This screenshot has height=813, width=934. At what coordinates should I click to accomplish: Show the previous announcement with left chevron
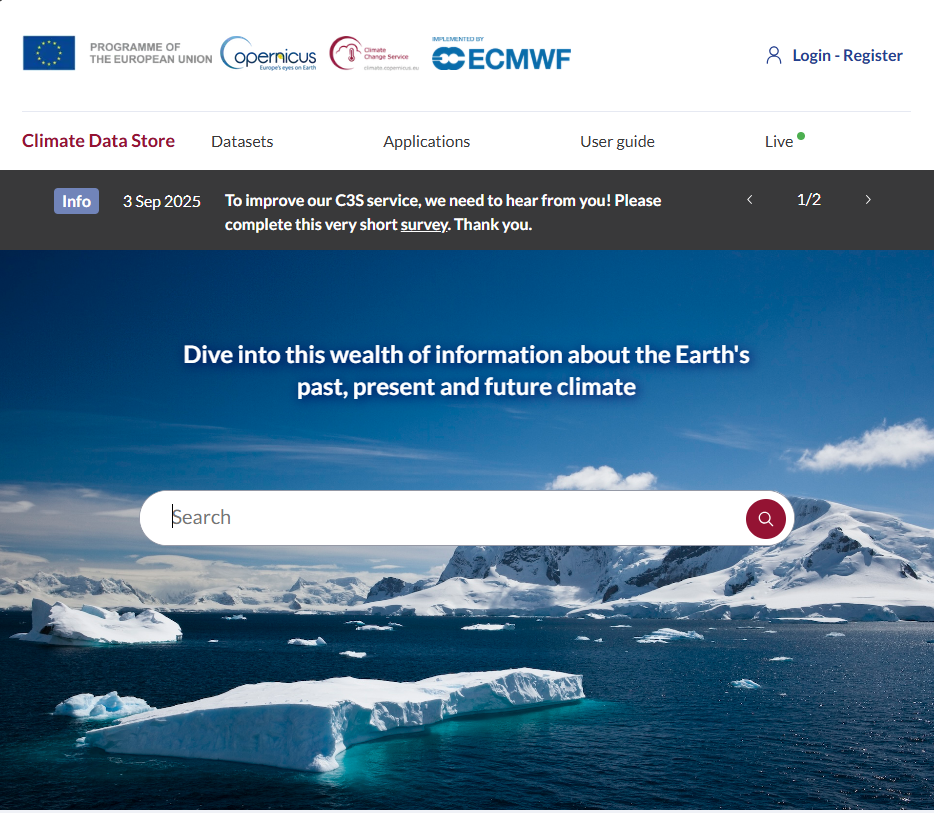[x=750, y=200]
